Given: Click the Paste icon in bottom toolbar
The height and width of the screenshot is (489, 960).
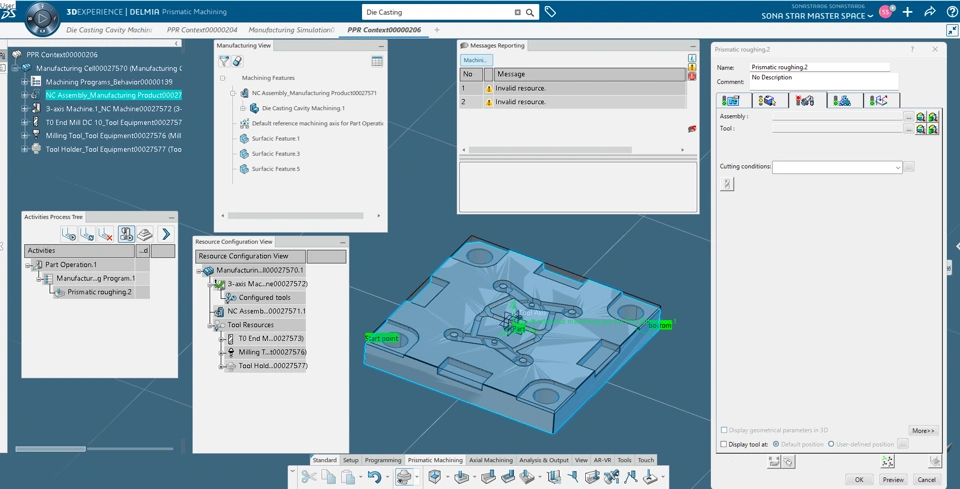Looking at the screenshot, I should point(348,476).
